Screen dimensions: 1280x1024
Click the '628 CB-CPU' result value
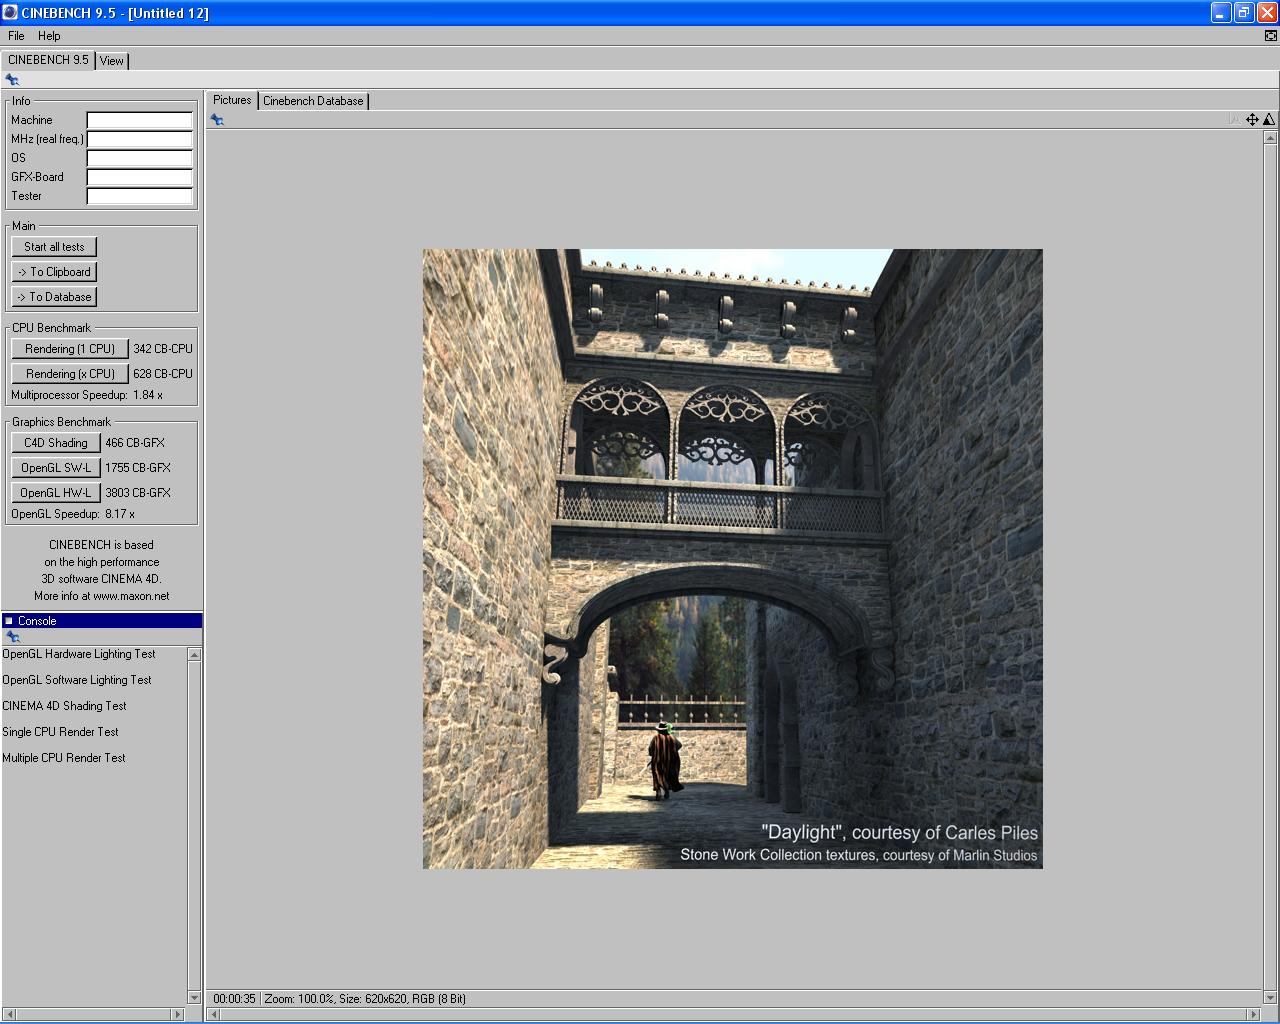[x=163, y=374]
